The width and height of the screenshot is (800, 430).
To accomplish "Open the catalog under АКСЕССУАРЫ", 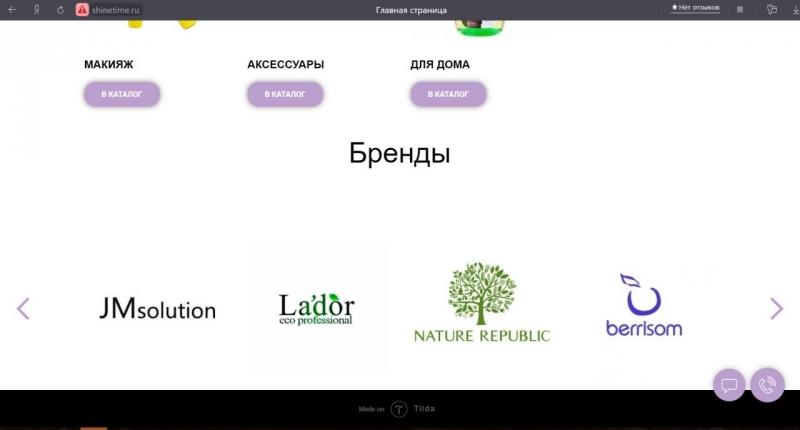I will 285,94.
